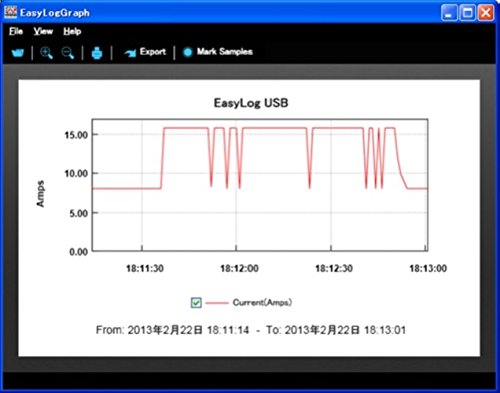Click the open file folder icon
Image resolution: width=500 pixels, height=393 pixels.
[18, 53]
